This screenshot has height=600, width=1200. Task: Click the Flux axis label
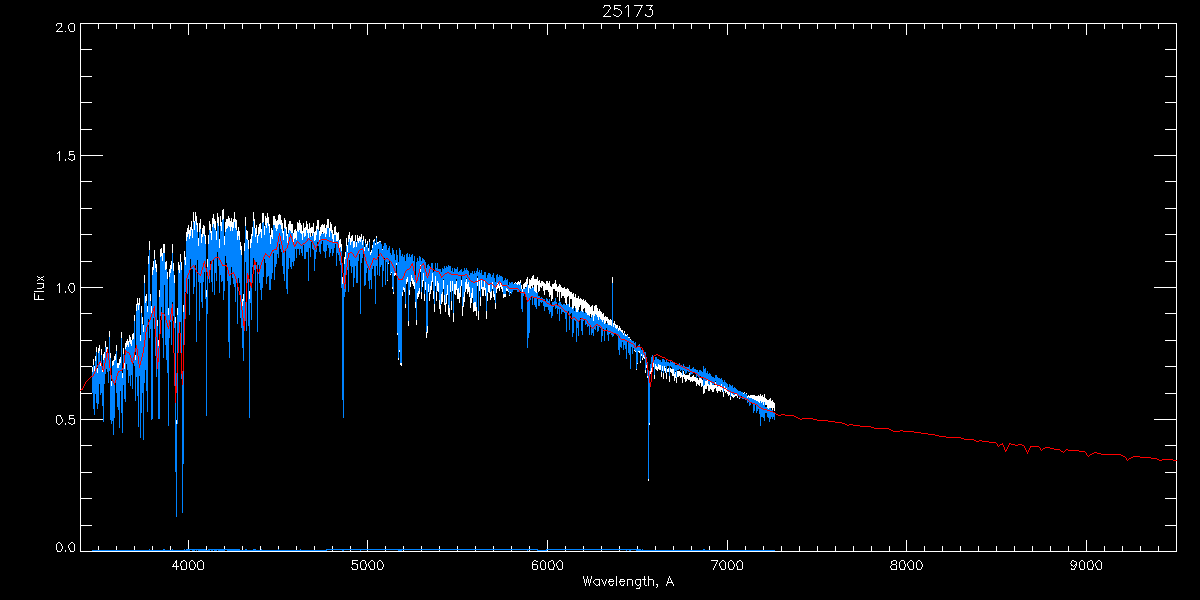[x=40, y=288]
